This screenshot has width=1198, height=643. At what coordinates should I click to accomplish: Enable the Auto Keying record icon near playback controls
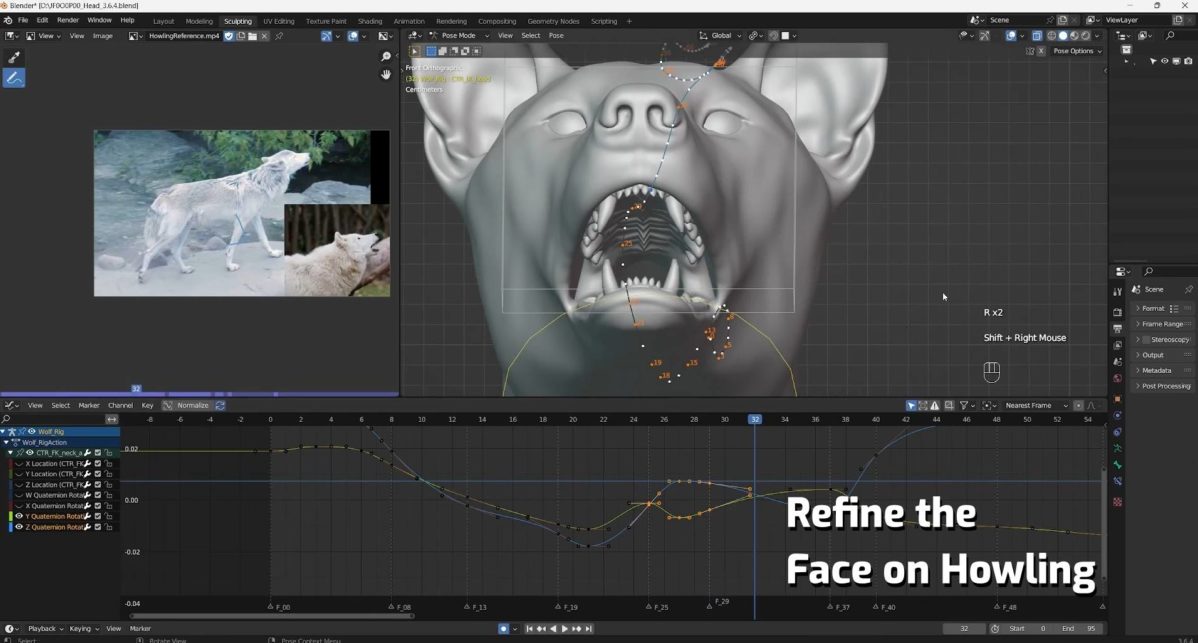[503, 628]
